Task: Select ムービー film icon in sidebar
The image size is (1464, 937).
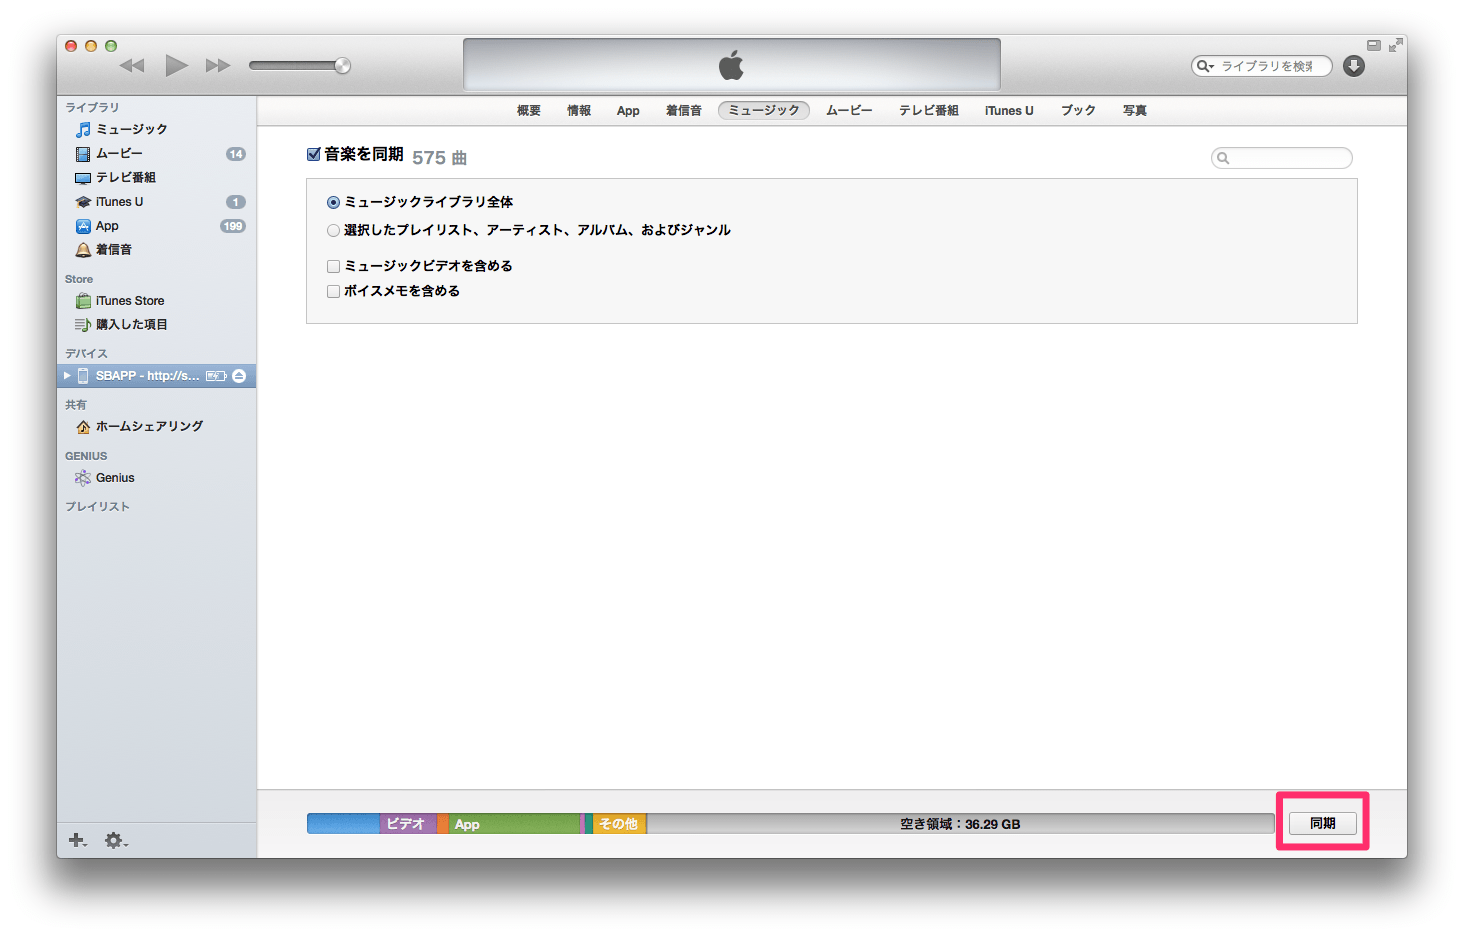Action: coord(83,154)
